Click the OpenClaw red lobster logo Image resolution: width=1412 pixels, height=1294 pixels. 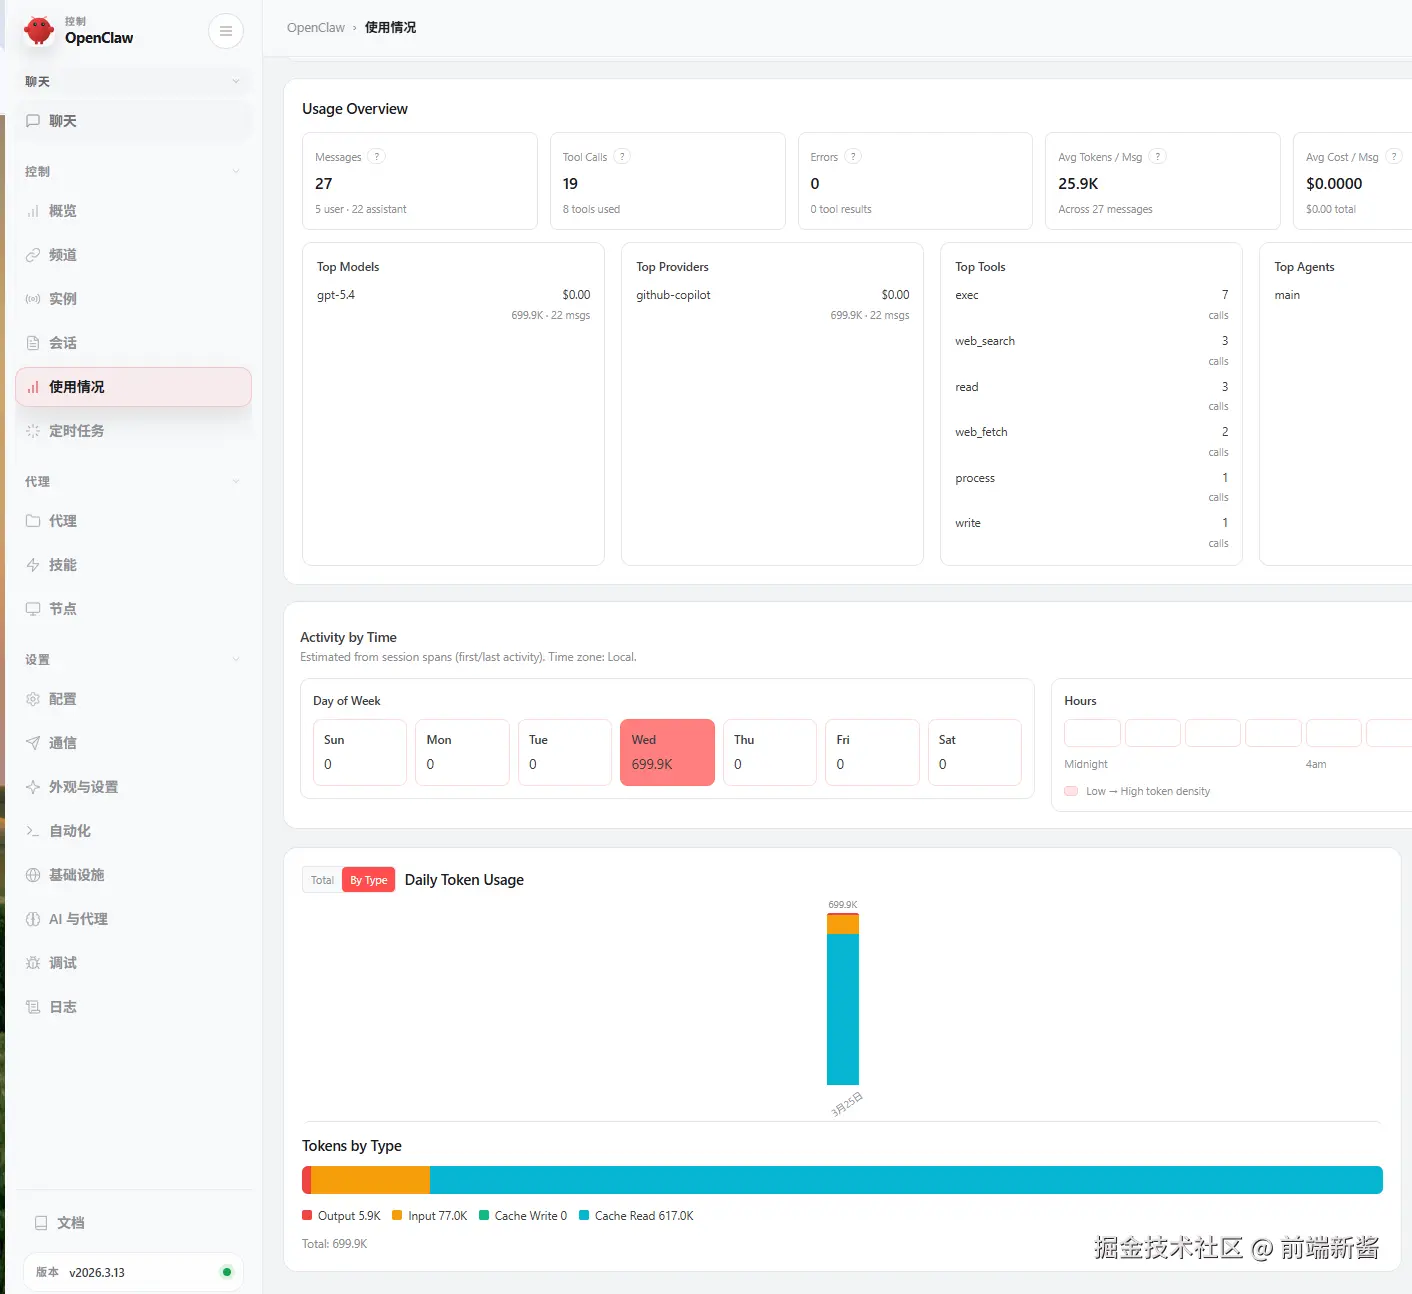pyautogui.click(x=39, y=31)
